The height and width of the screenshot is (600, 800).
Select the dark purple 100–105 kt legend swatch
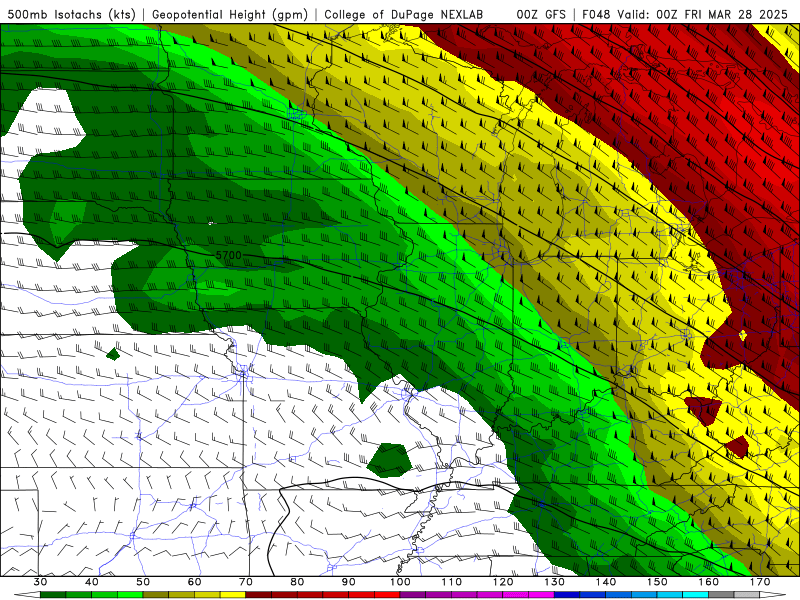pos(413,595)
